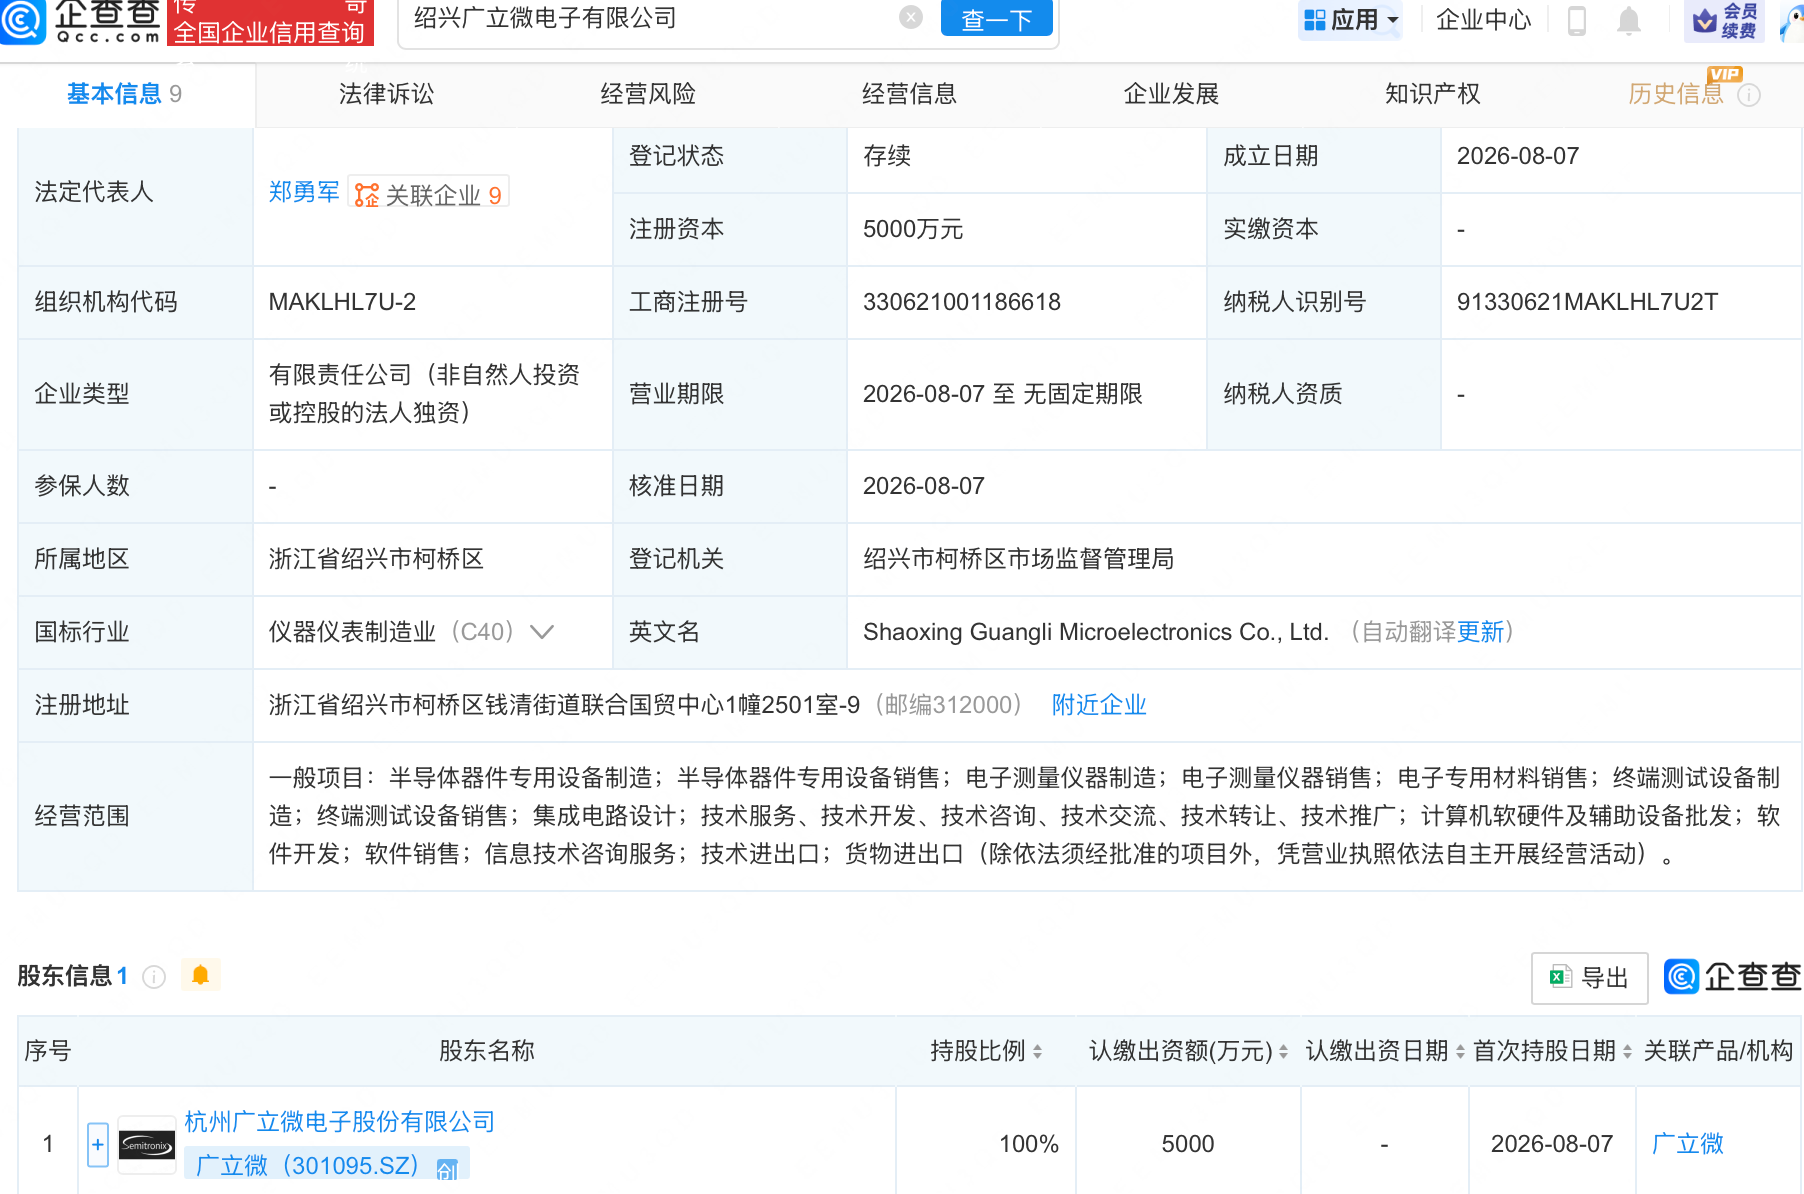
Task: Open the 经营风险 tab
Action: pyautogui.click(x=648, y=94)
